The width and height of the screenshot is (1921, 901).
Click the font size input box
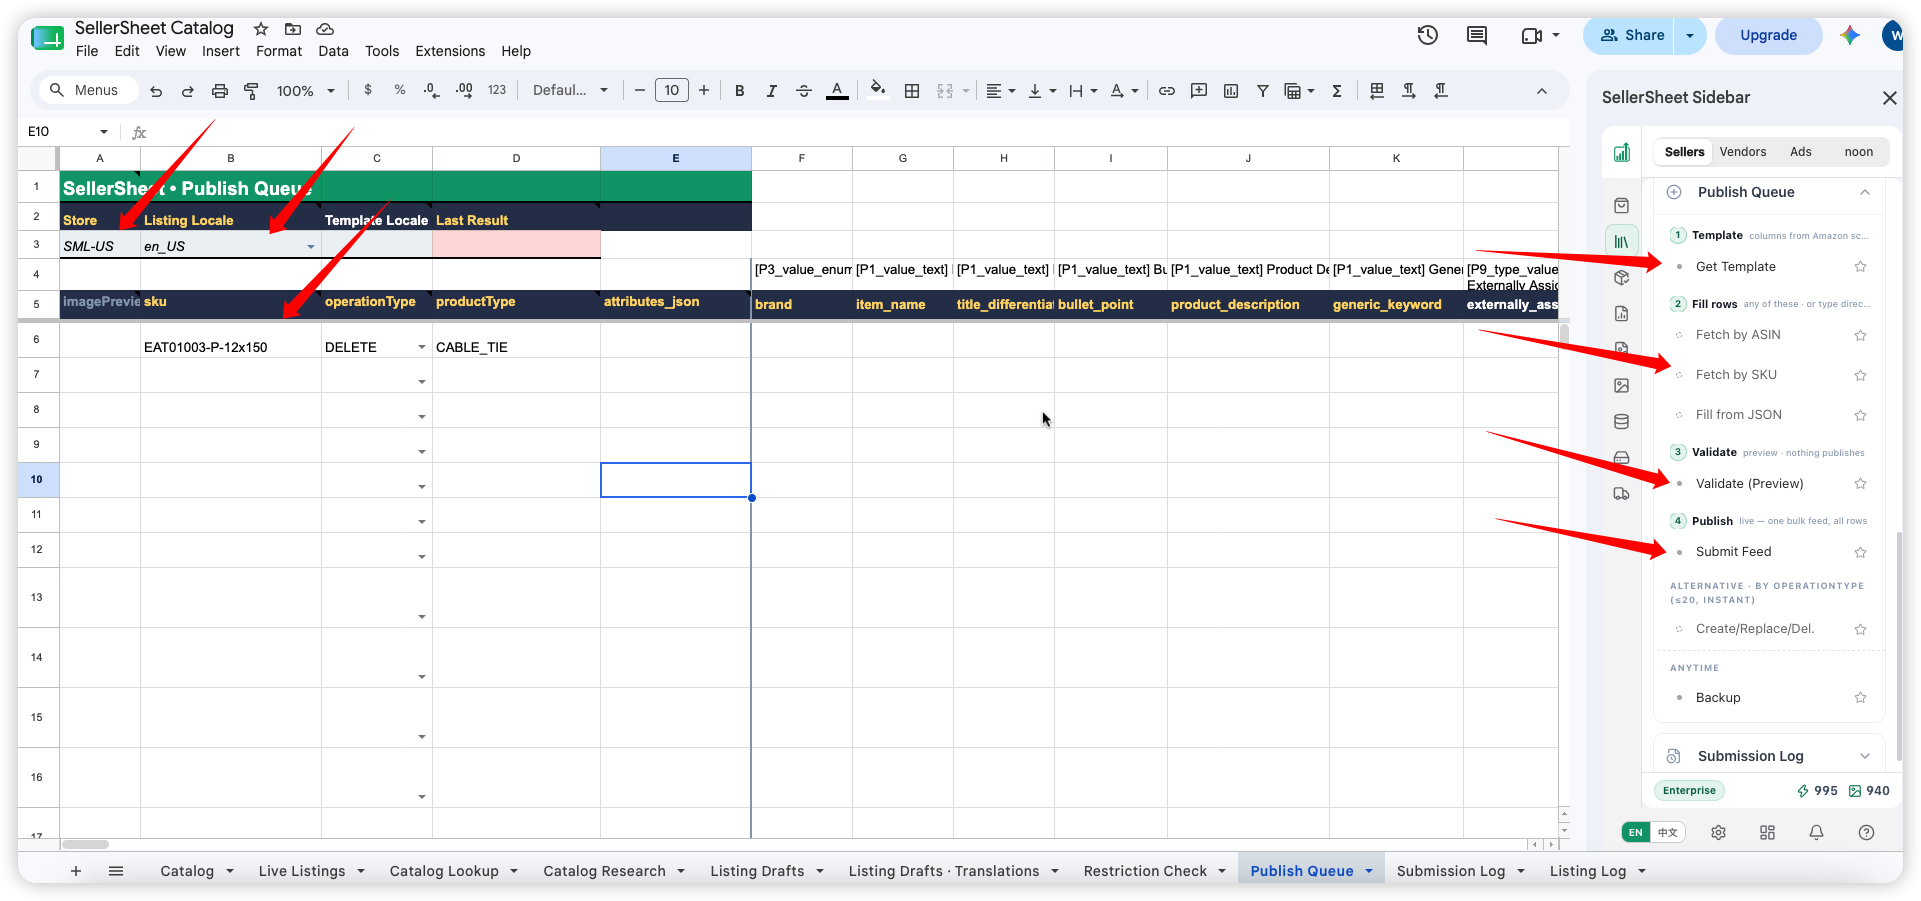(672, 90)
